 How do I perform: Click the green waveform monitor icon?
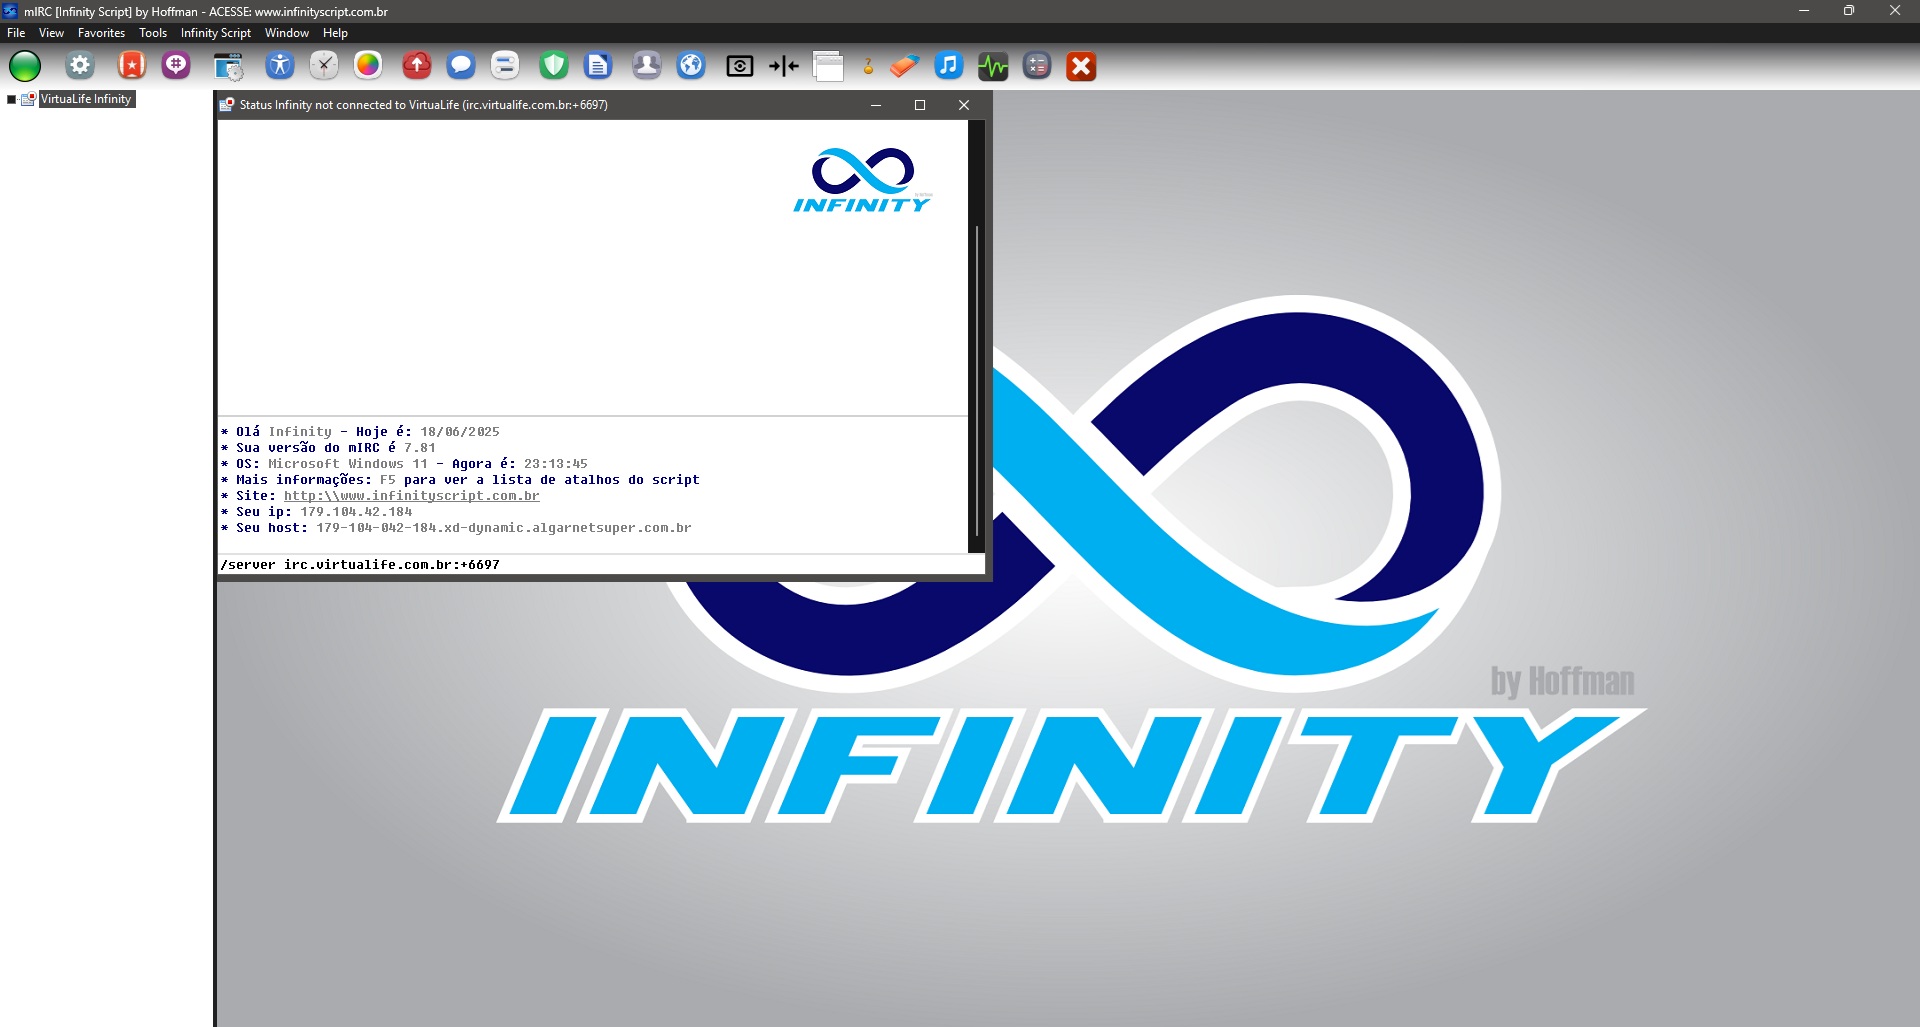point(992,66)
